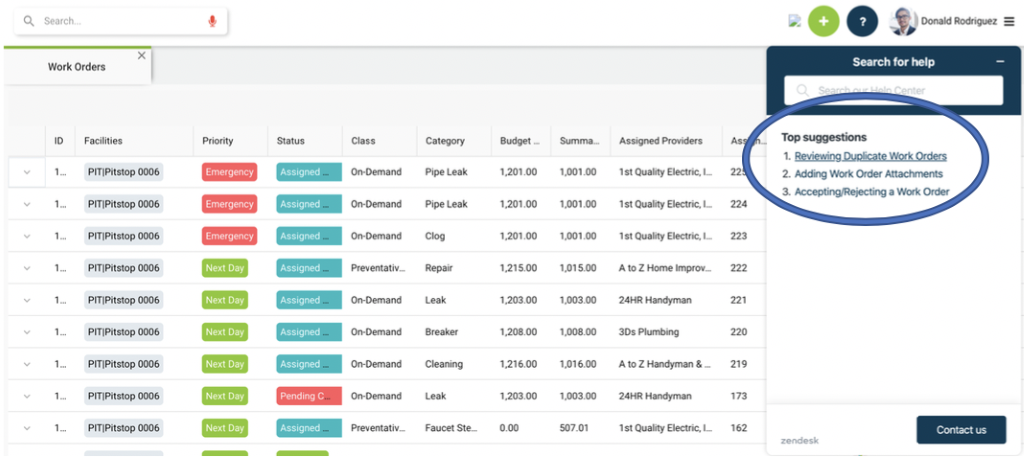Click the main Search input box
Image resolution: width=1024 pixels, height=460 pixels.
tap(120, 21)
